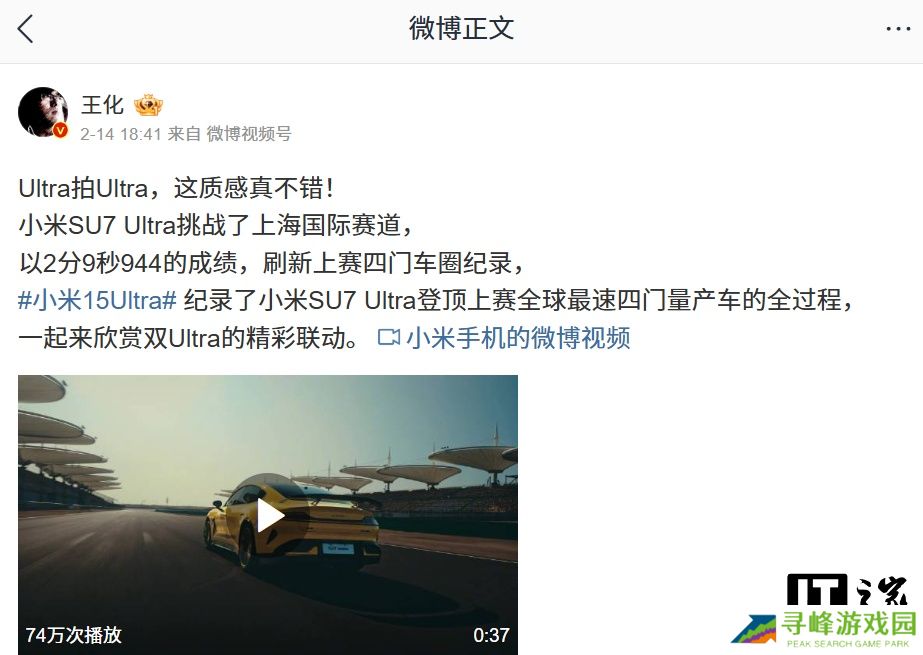Open the three-dot more options menu
Image resolution: width=923 pixels, height=655 pixels.
pyautogui.click(x=898, y=29)
